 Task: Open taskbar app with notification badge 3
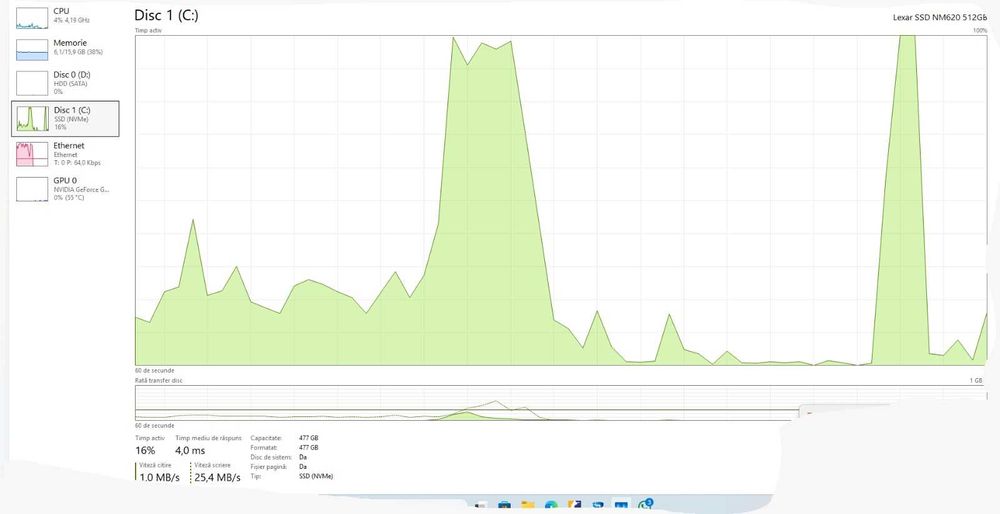(645, 505)
